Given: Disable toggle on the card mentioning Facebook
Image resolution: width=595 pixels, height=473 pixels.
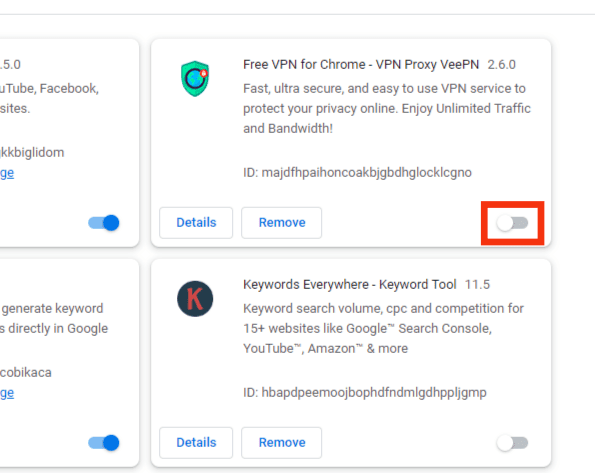Looking at the screenshot, I should tap(104, 223).
